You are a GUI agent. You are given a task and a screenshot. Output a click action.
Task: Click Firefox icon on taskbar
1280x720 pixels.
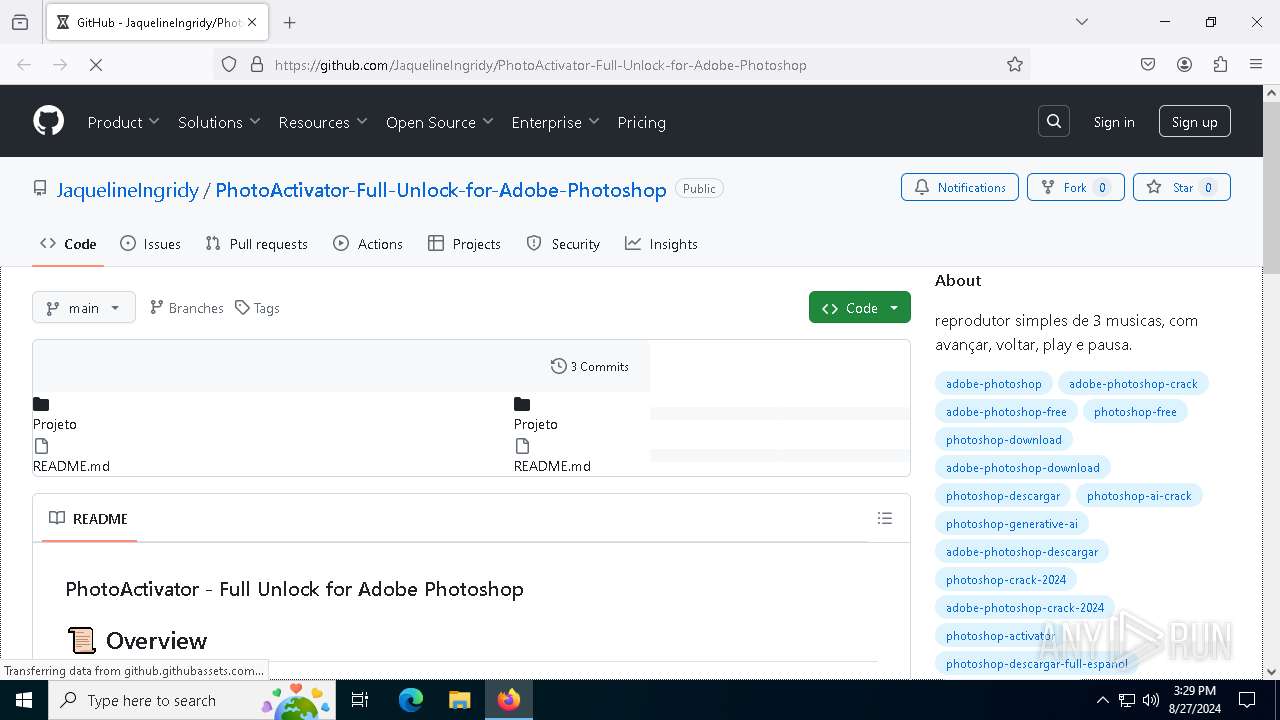pyautogui.click(x=508, y=700)
